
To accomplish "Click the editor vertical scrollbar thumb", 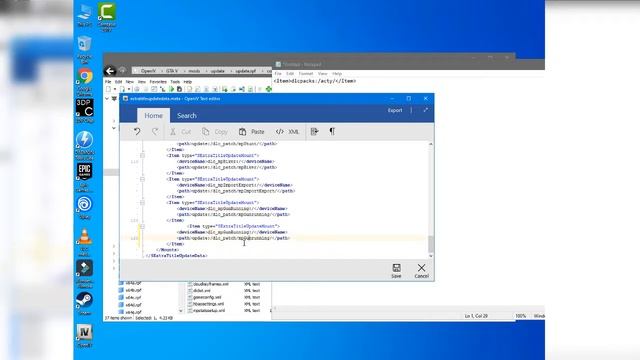I will pyautogui.click(x=431, y=244).
